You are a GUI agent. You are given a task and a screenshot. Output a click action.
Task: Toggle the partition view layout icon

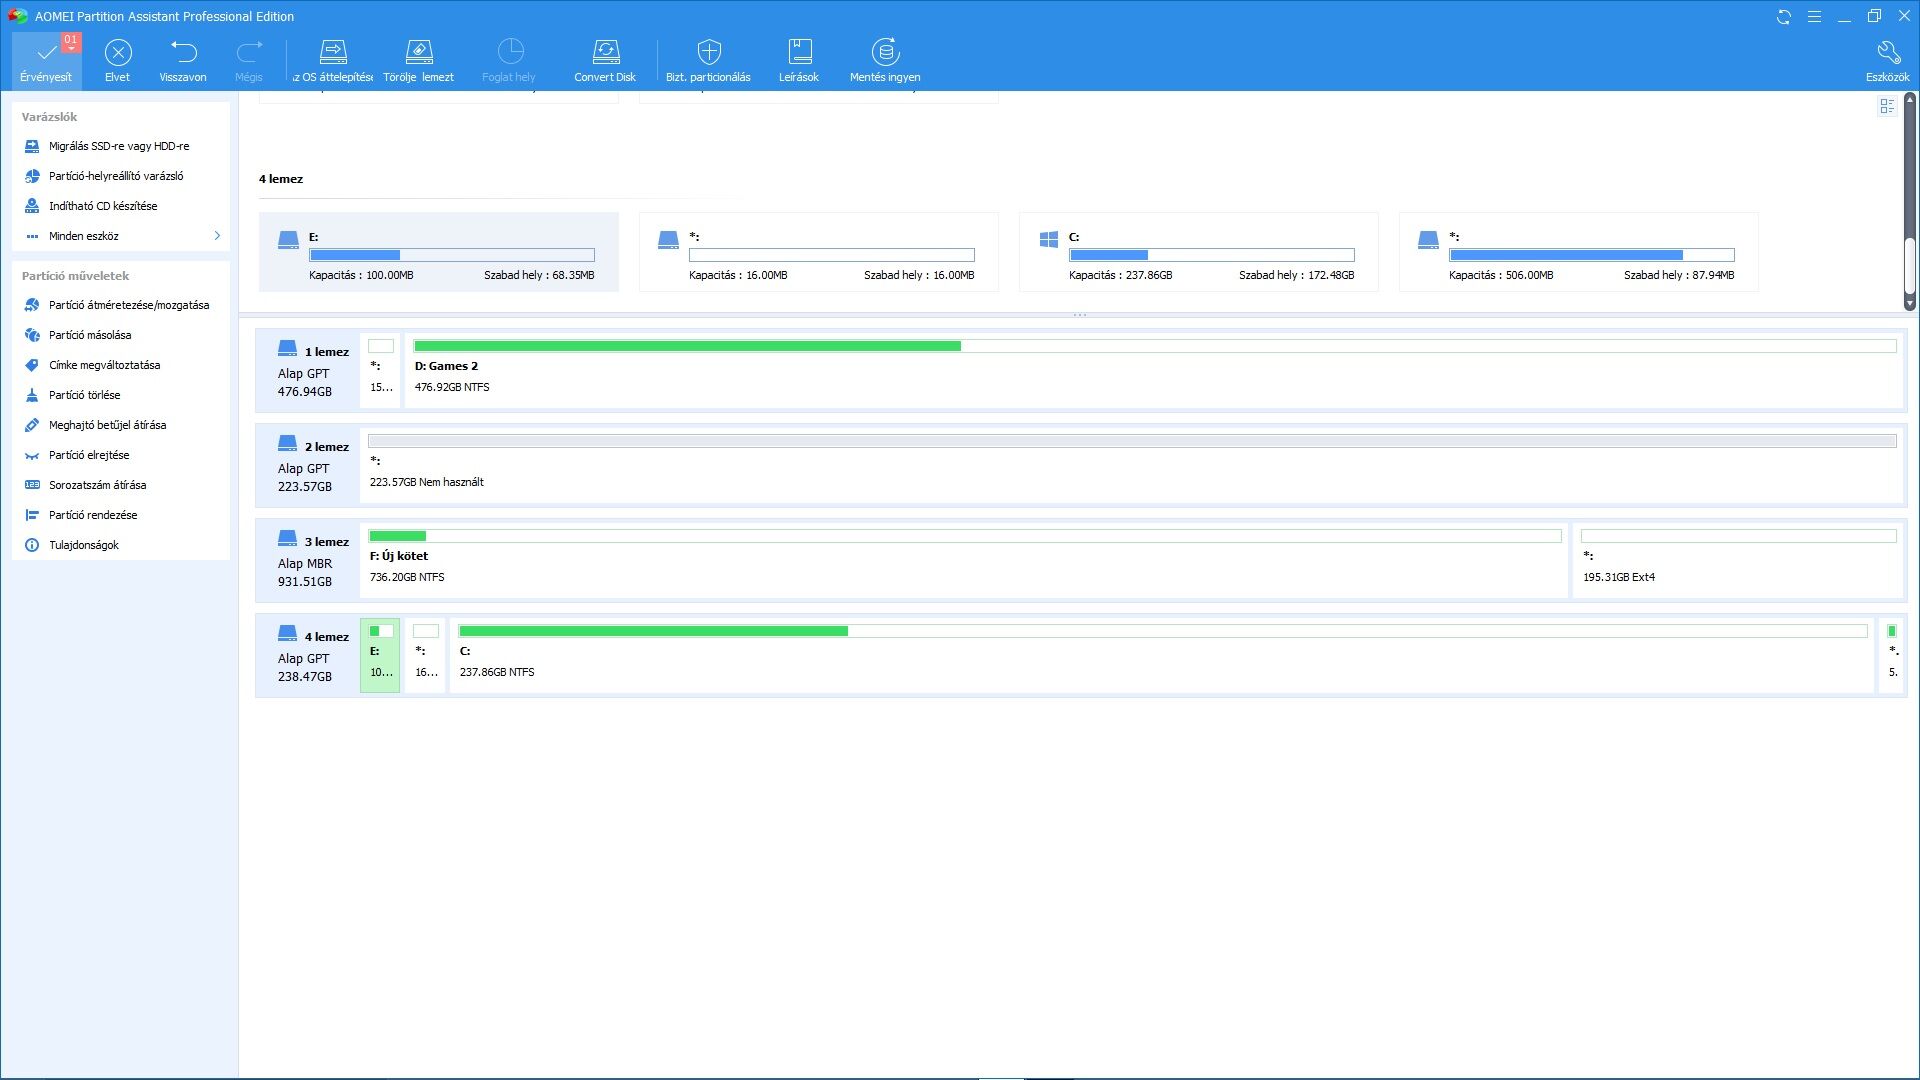pos(1887,106)
